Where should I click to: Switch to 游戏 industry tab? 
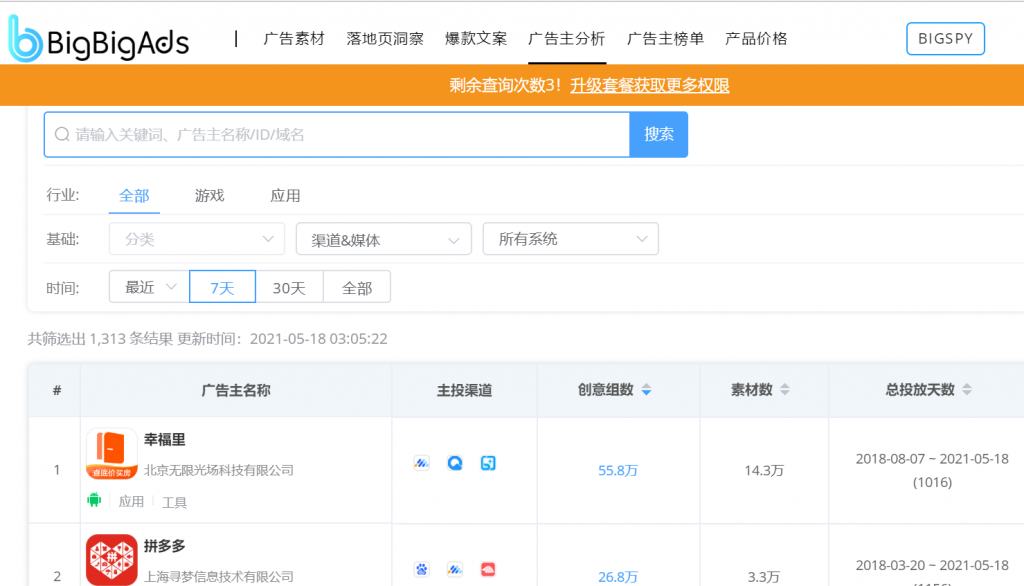pos(210,195)
